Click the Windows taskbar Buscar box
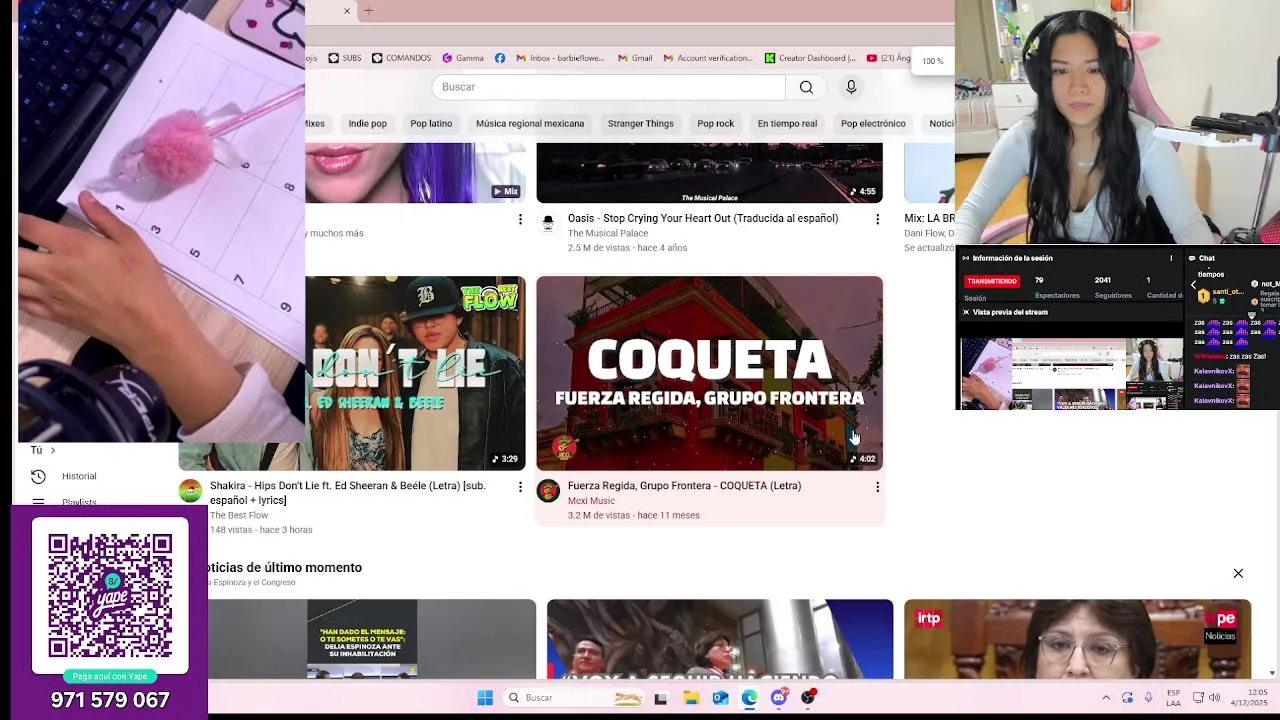The height and width of the screenshot is (720, 1280). click(574, 698)
